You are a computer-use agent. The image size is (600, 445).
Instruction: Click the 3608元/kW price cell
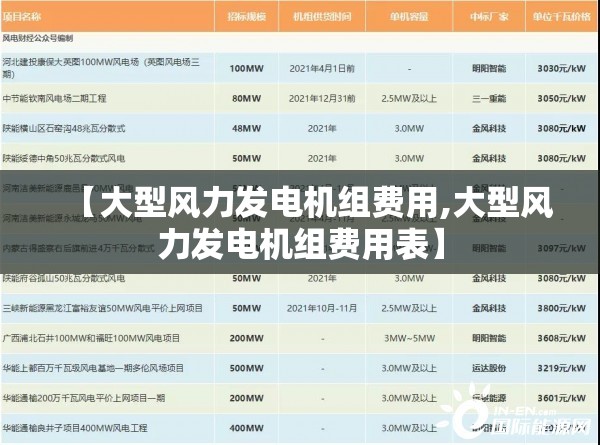click(561, 338)
